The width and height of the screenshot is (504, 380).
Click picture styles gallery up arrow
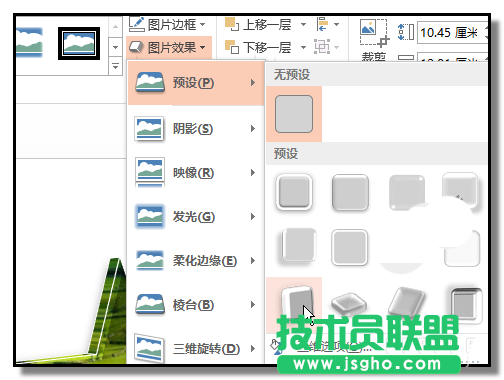click(115, 26)
